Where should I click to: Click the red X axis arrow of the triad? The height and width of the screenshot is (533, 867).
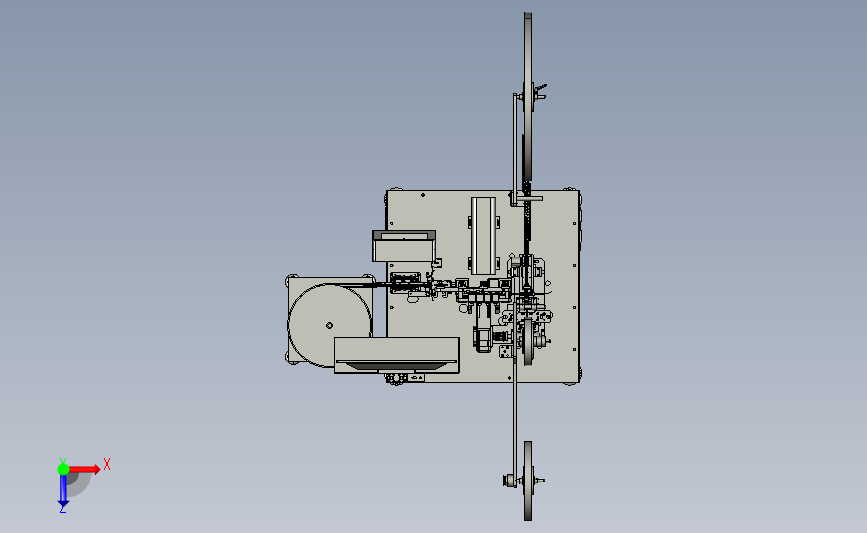click(x=84, y=469)
